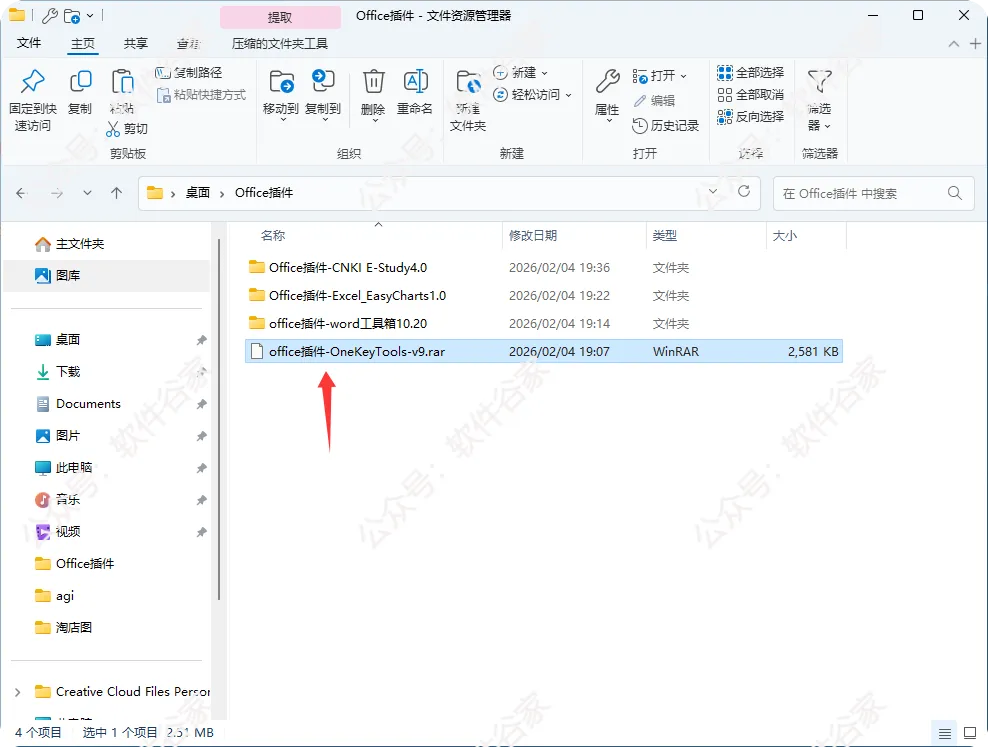Open the Properties wrench icon
The width and height of the screenshot is (988, 747).
coord(607,82)
